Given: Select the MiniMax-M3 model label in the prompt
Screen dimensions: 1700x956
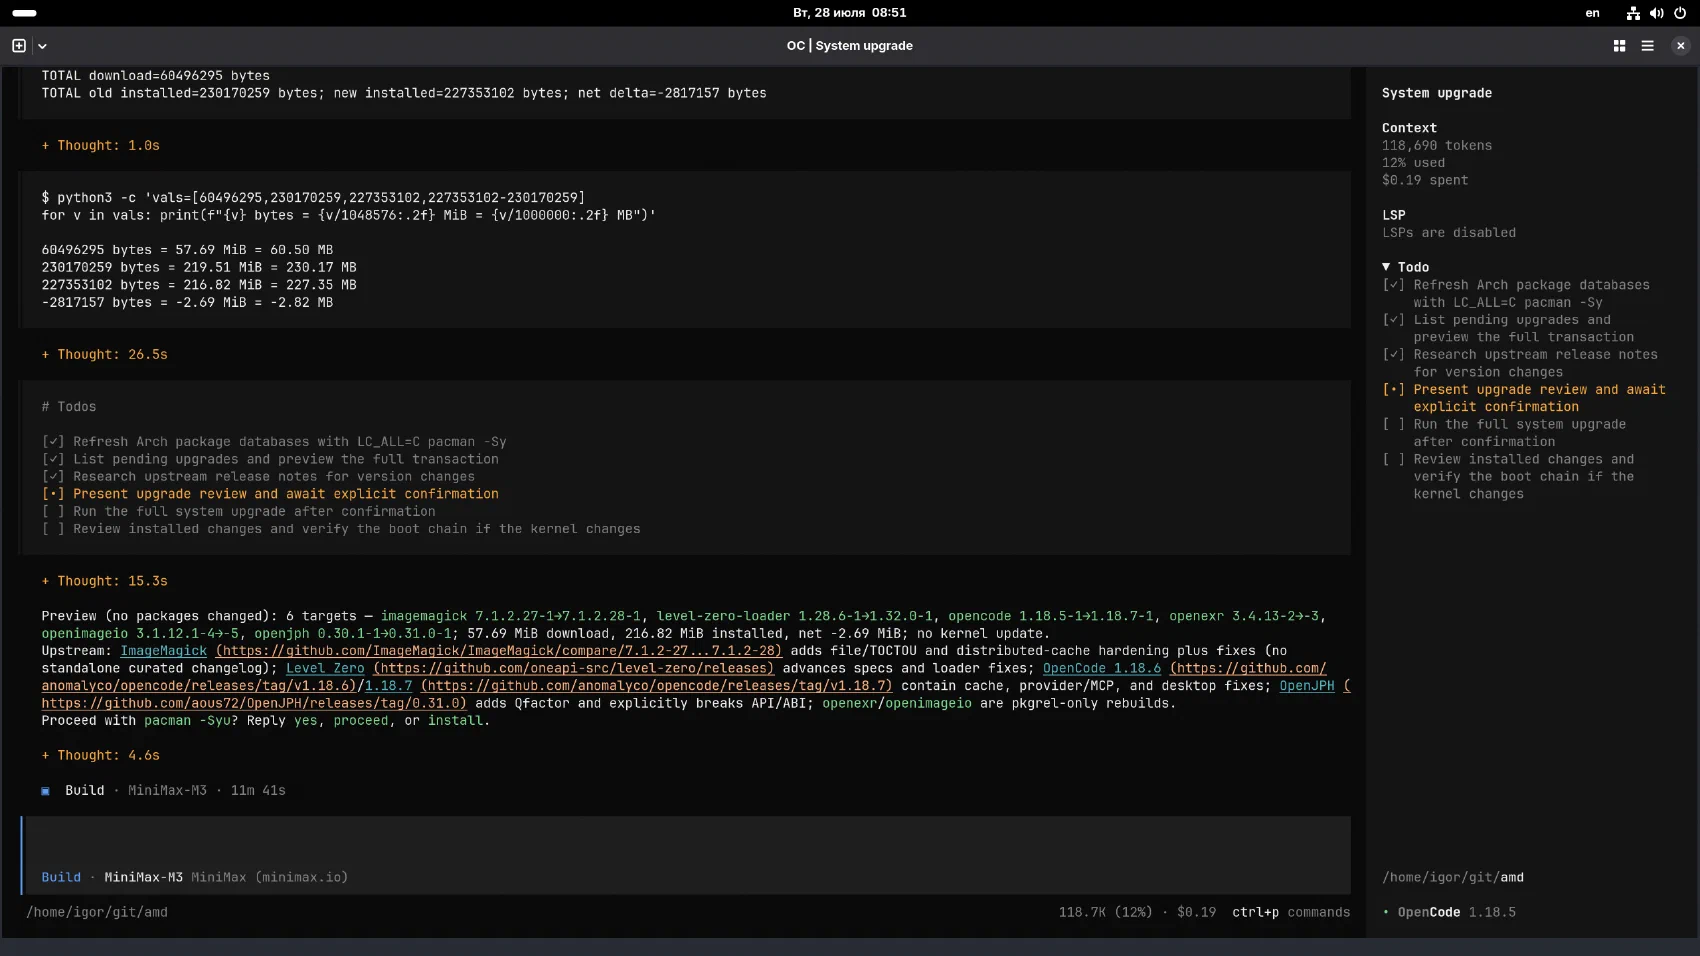Looking at the screenshot, I should click(143, 878).
